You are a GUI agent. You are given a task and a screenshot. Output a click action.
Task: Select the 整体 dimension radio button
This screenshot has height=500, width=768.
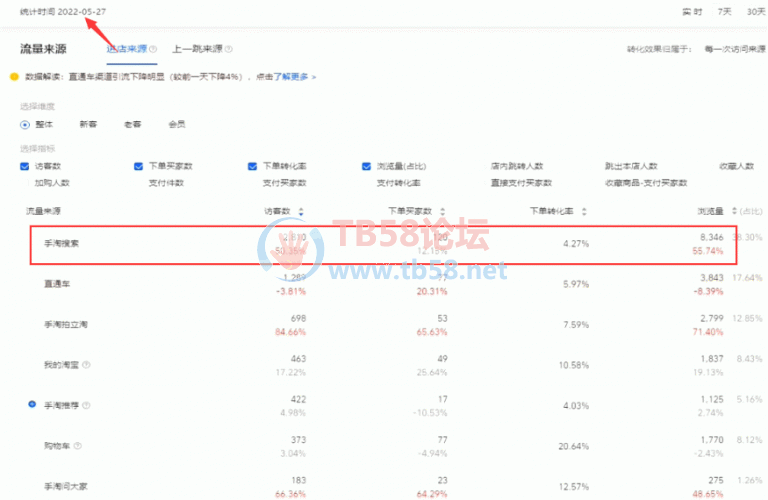(25, 124)
